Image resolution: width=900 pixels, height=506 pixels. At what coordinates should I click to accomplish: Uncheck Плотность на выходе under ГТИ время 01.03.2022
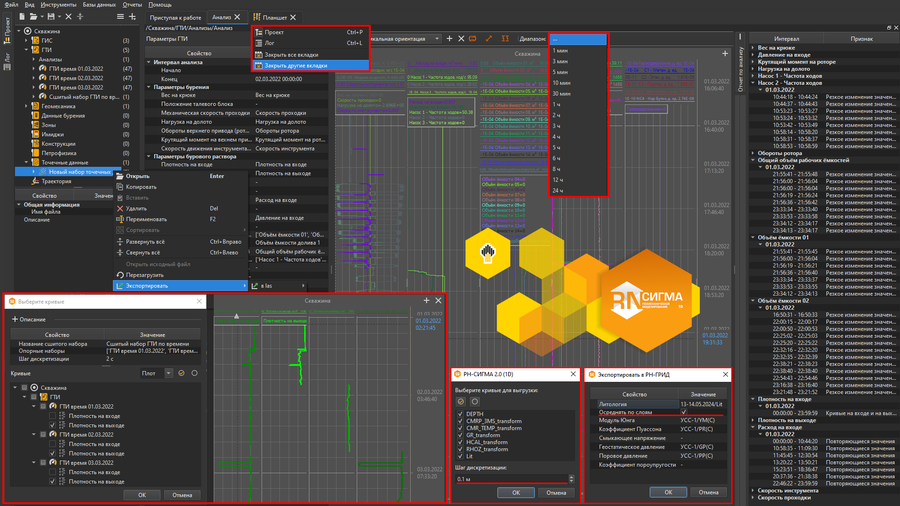coord(53,425)
